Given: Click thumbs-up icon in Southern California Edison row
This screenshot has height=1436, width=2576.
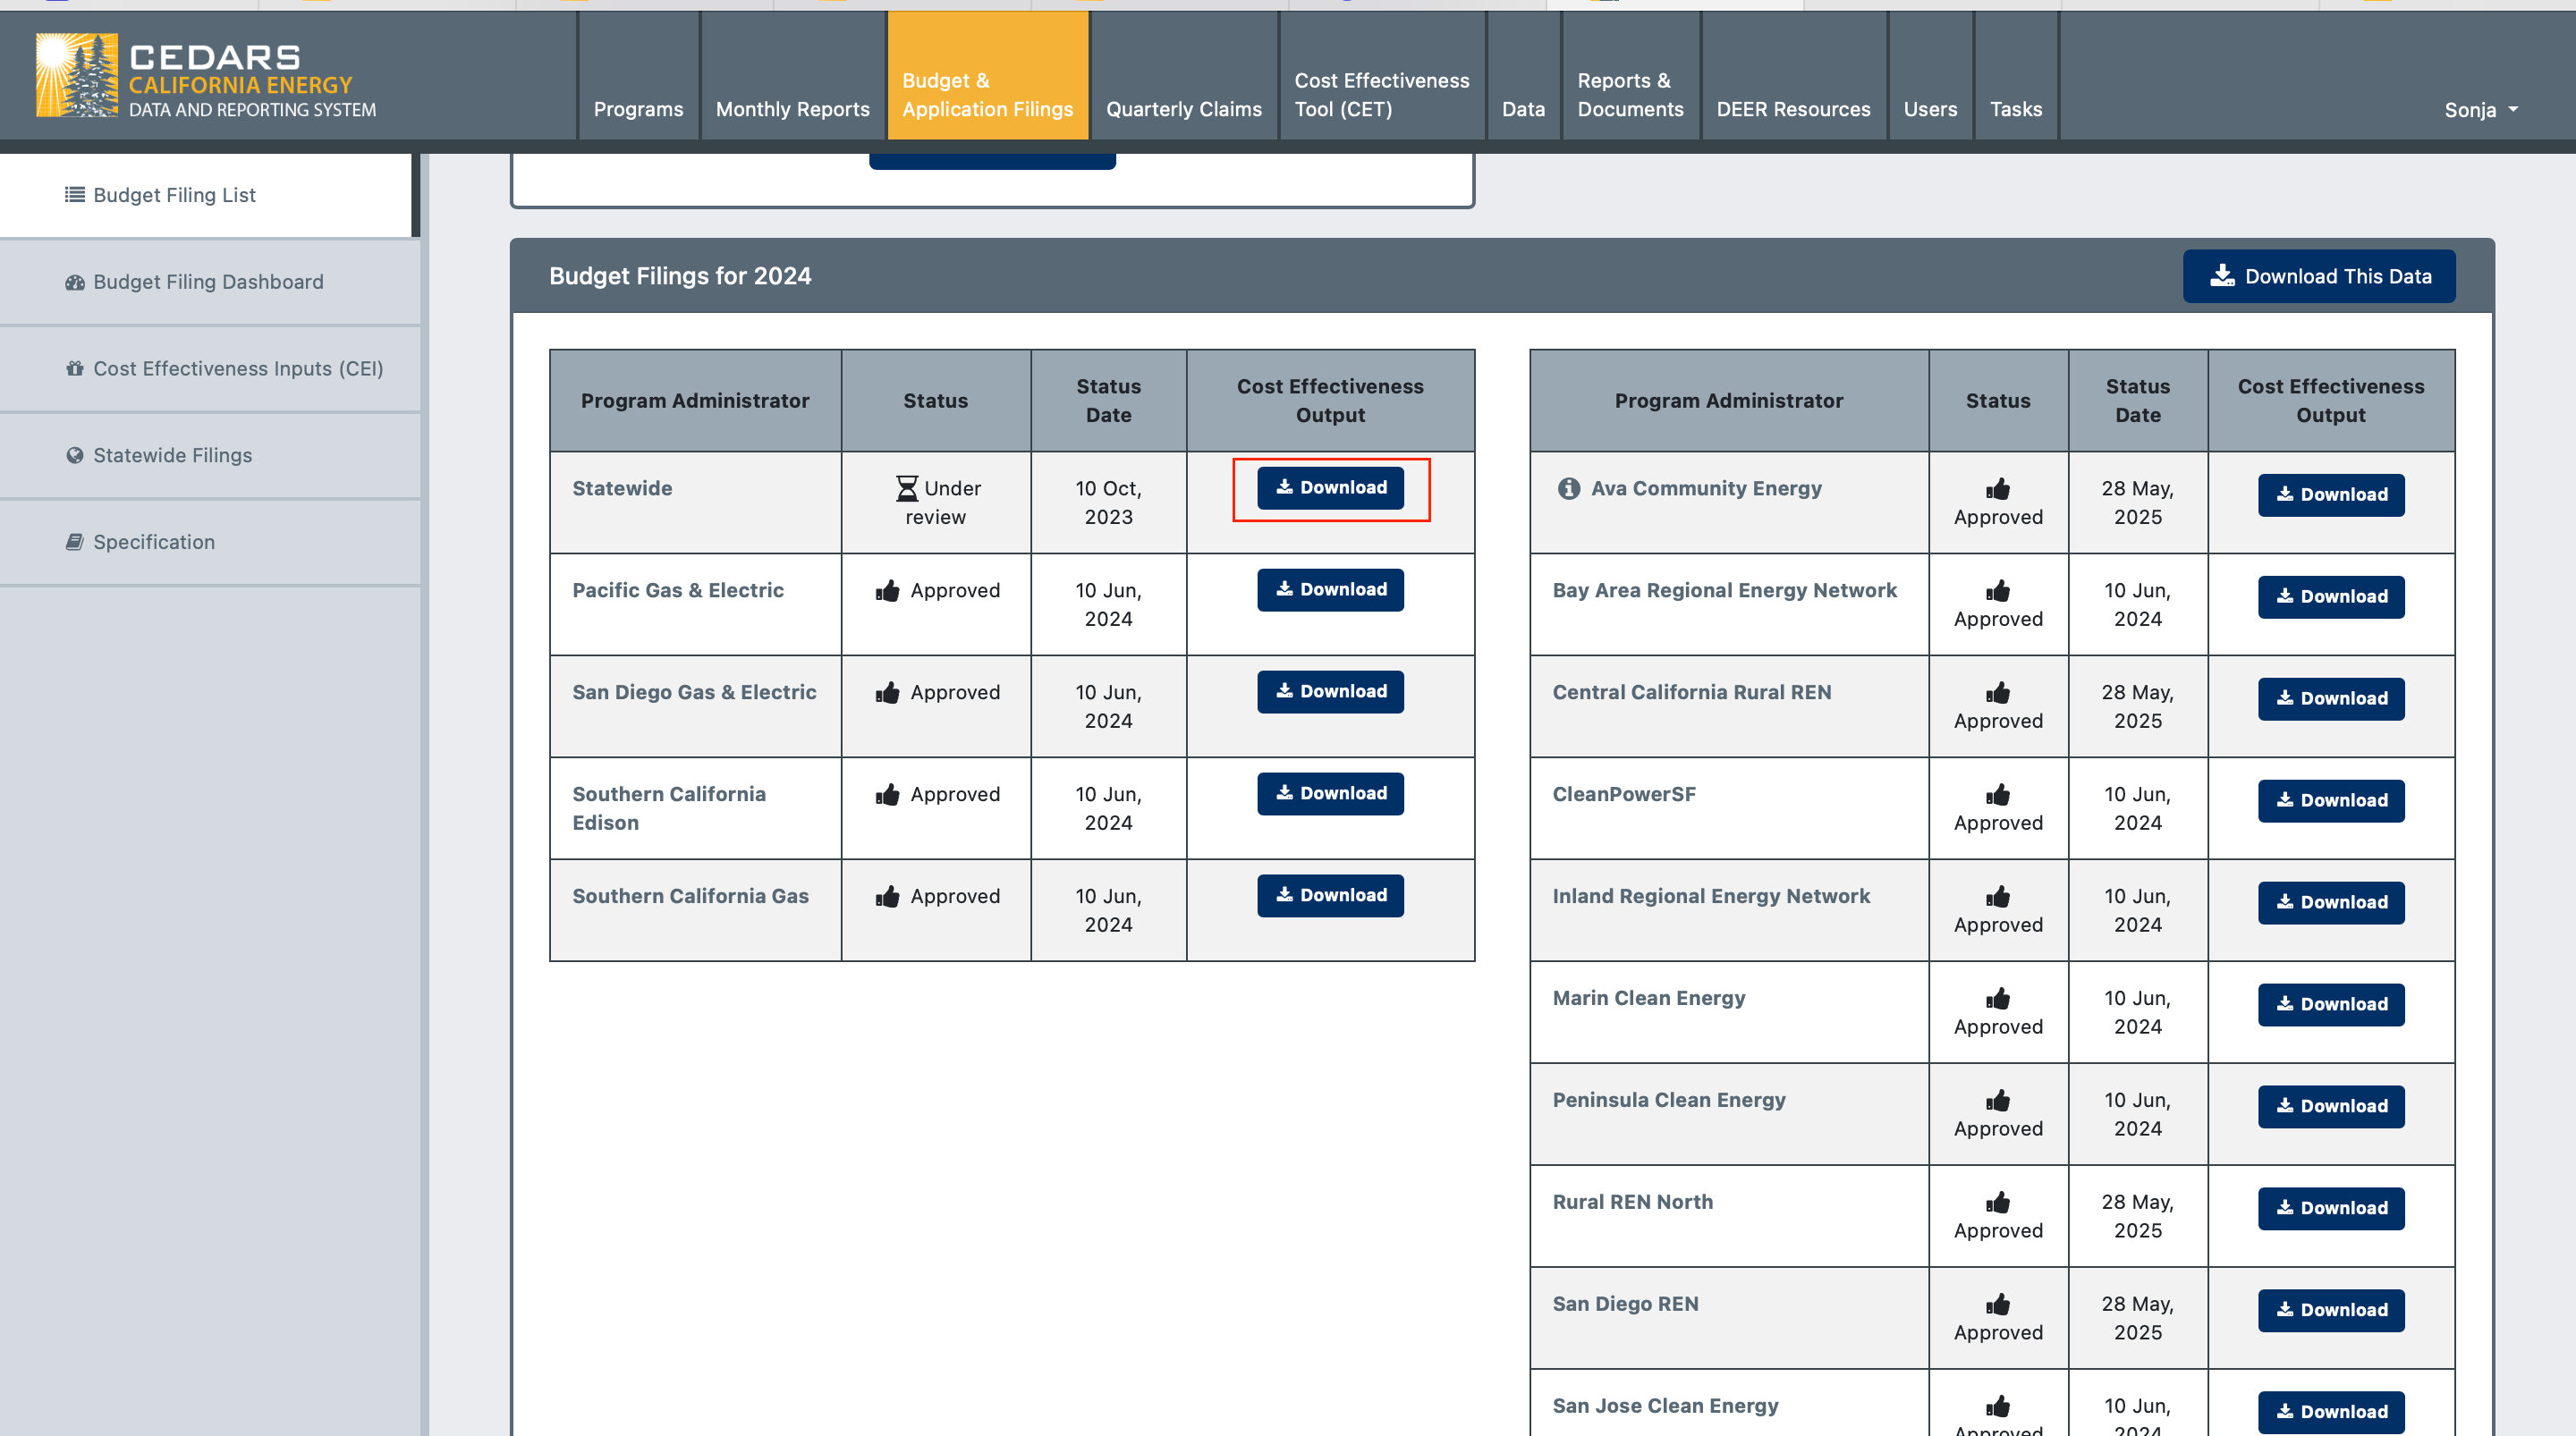Looking at the screenshot, I should [887, 794].
